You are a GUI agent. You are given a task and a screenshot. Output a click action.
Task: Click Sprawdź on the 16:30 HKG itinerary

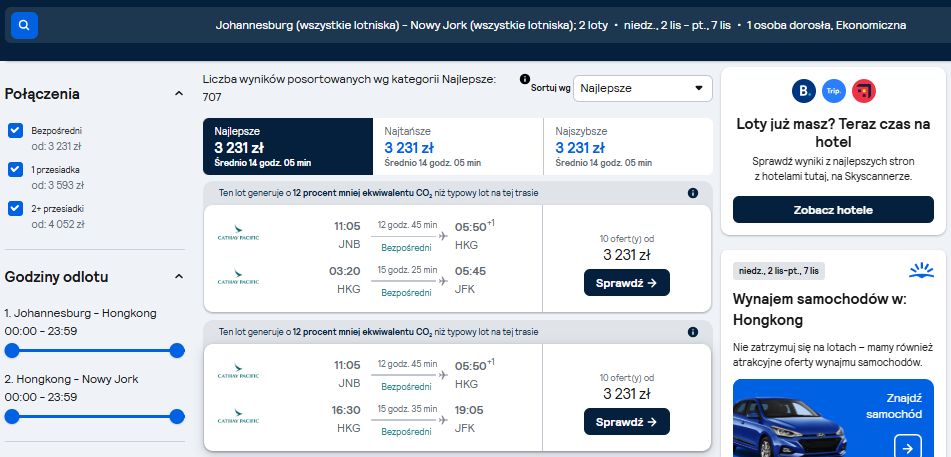coord(627,422)
